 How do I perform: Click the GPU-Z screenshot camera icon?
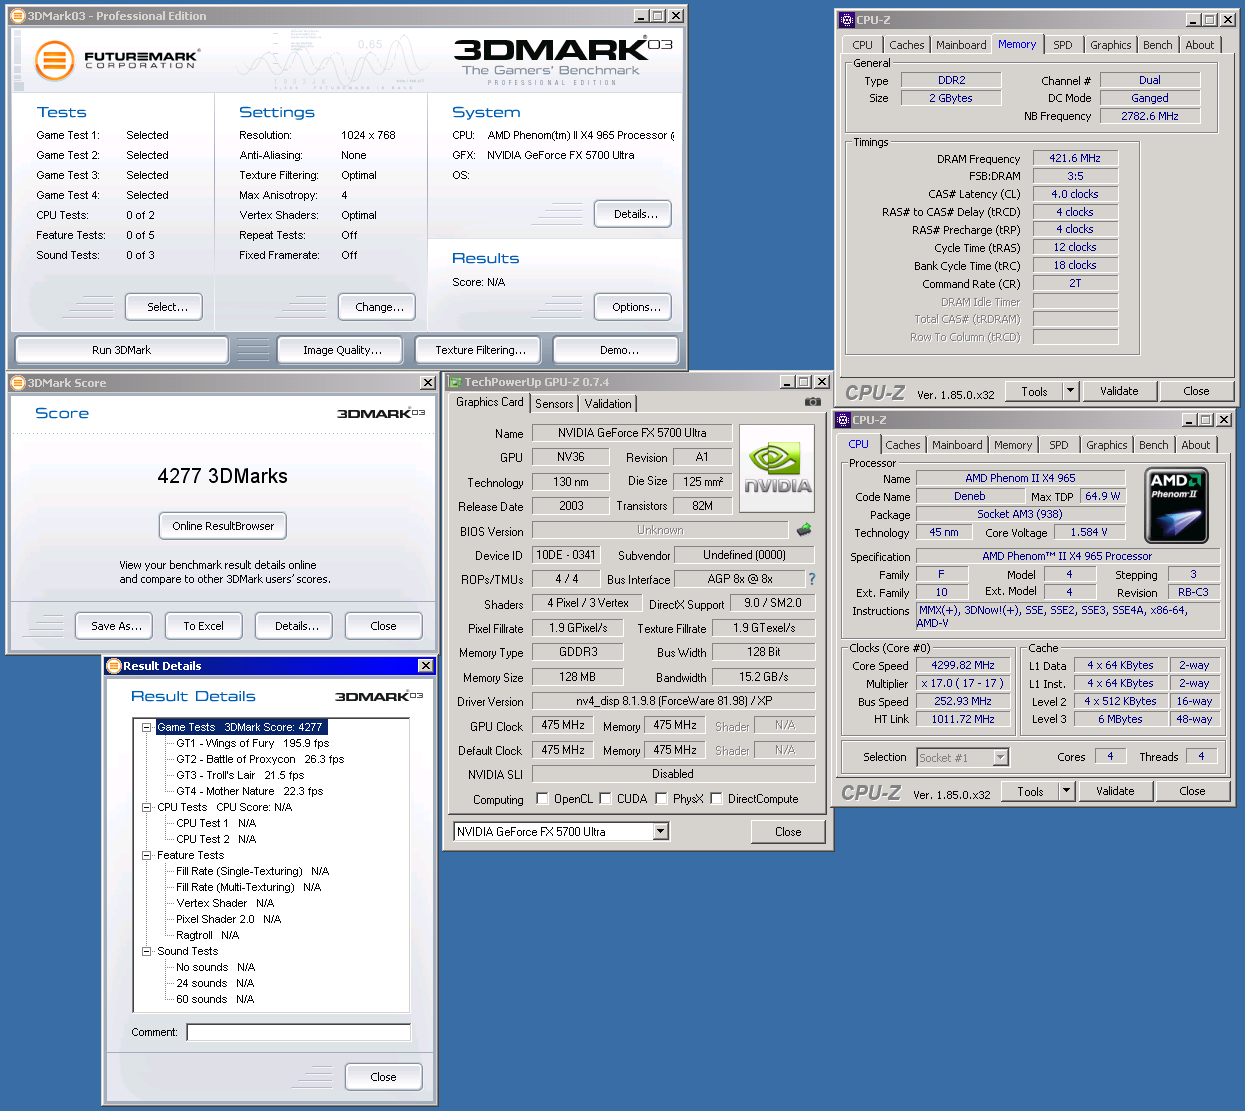pos(813,402)
